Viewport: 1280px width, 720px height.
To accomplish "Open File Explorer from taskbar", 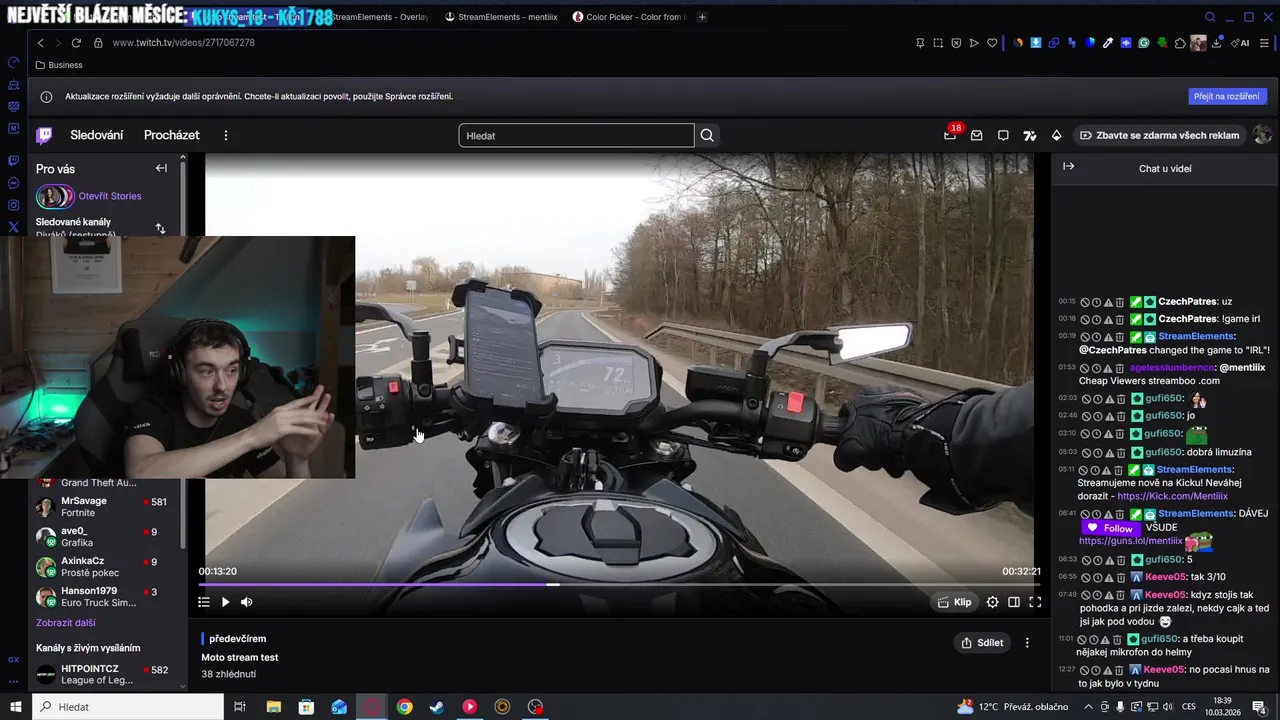I will pos(273,707).
